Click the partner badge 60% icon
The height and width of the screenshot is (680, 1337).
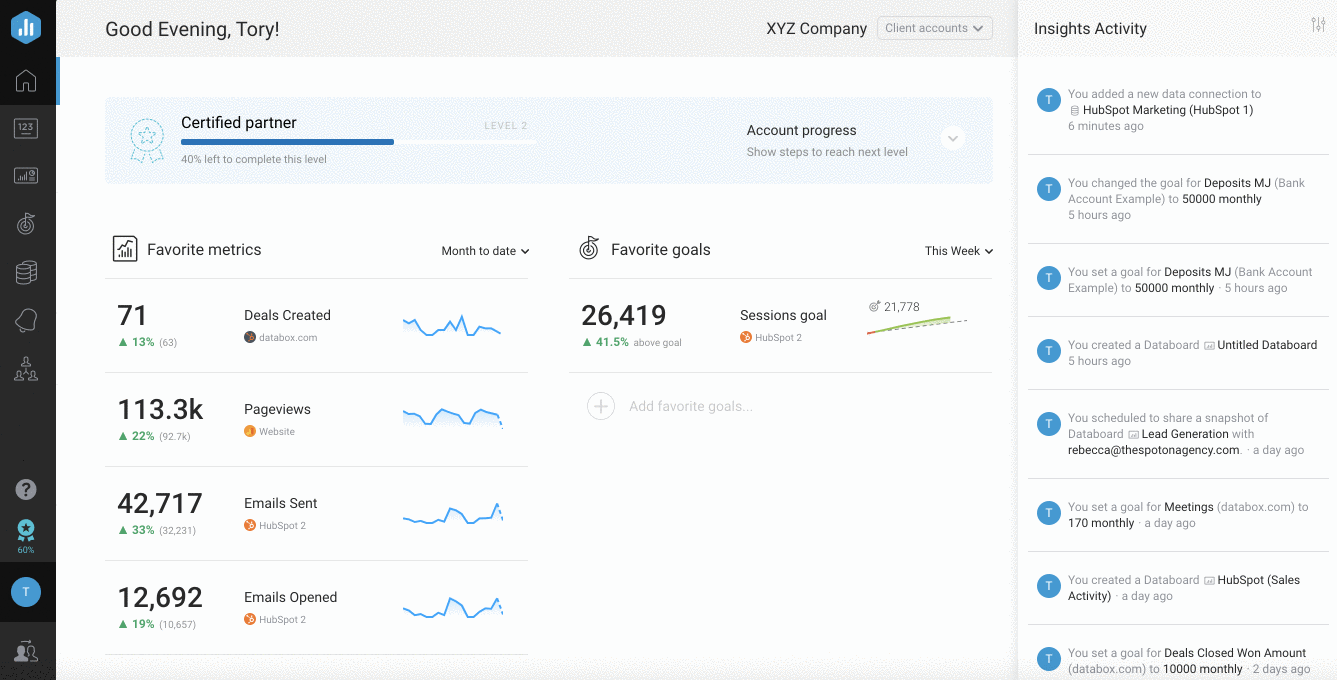(x=27, y=535)
